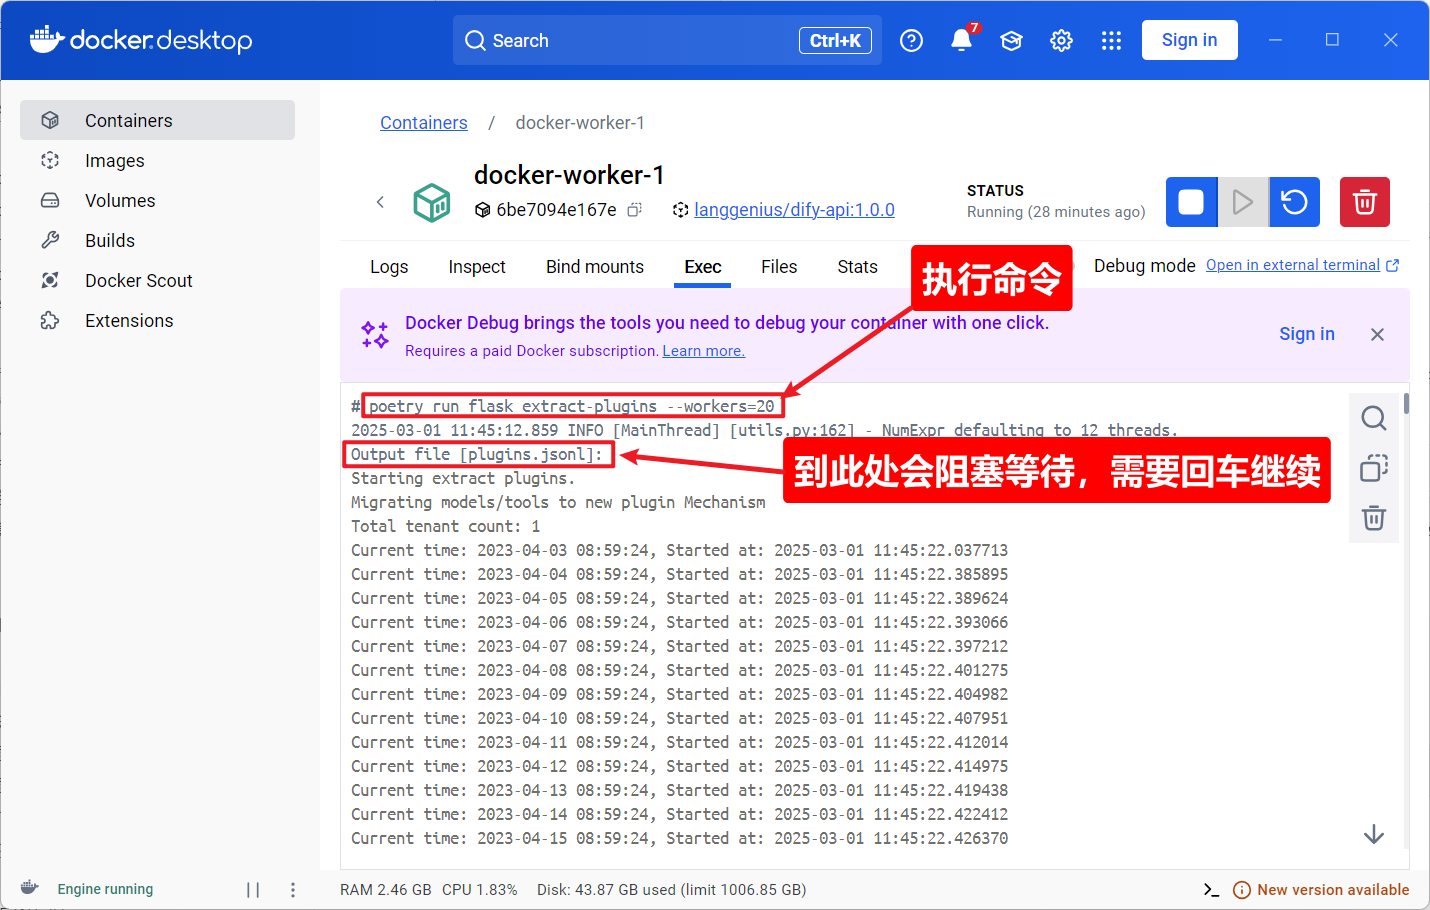Click the 'Total tenant count: 1' line
This screenshot has height=910, width=1430.
(x=445, y=526)
